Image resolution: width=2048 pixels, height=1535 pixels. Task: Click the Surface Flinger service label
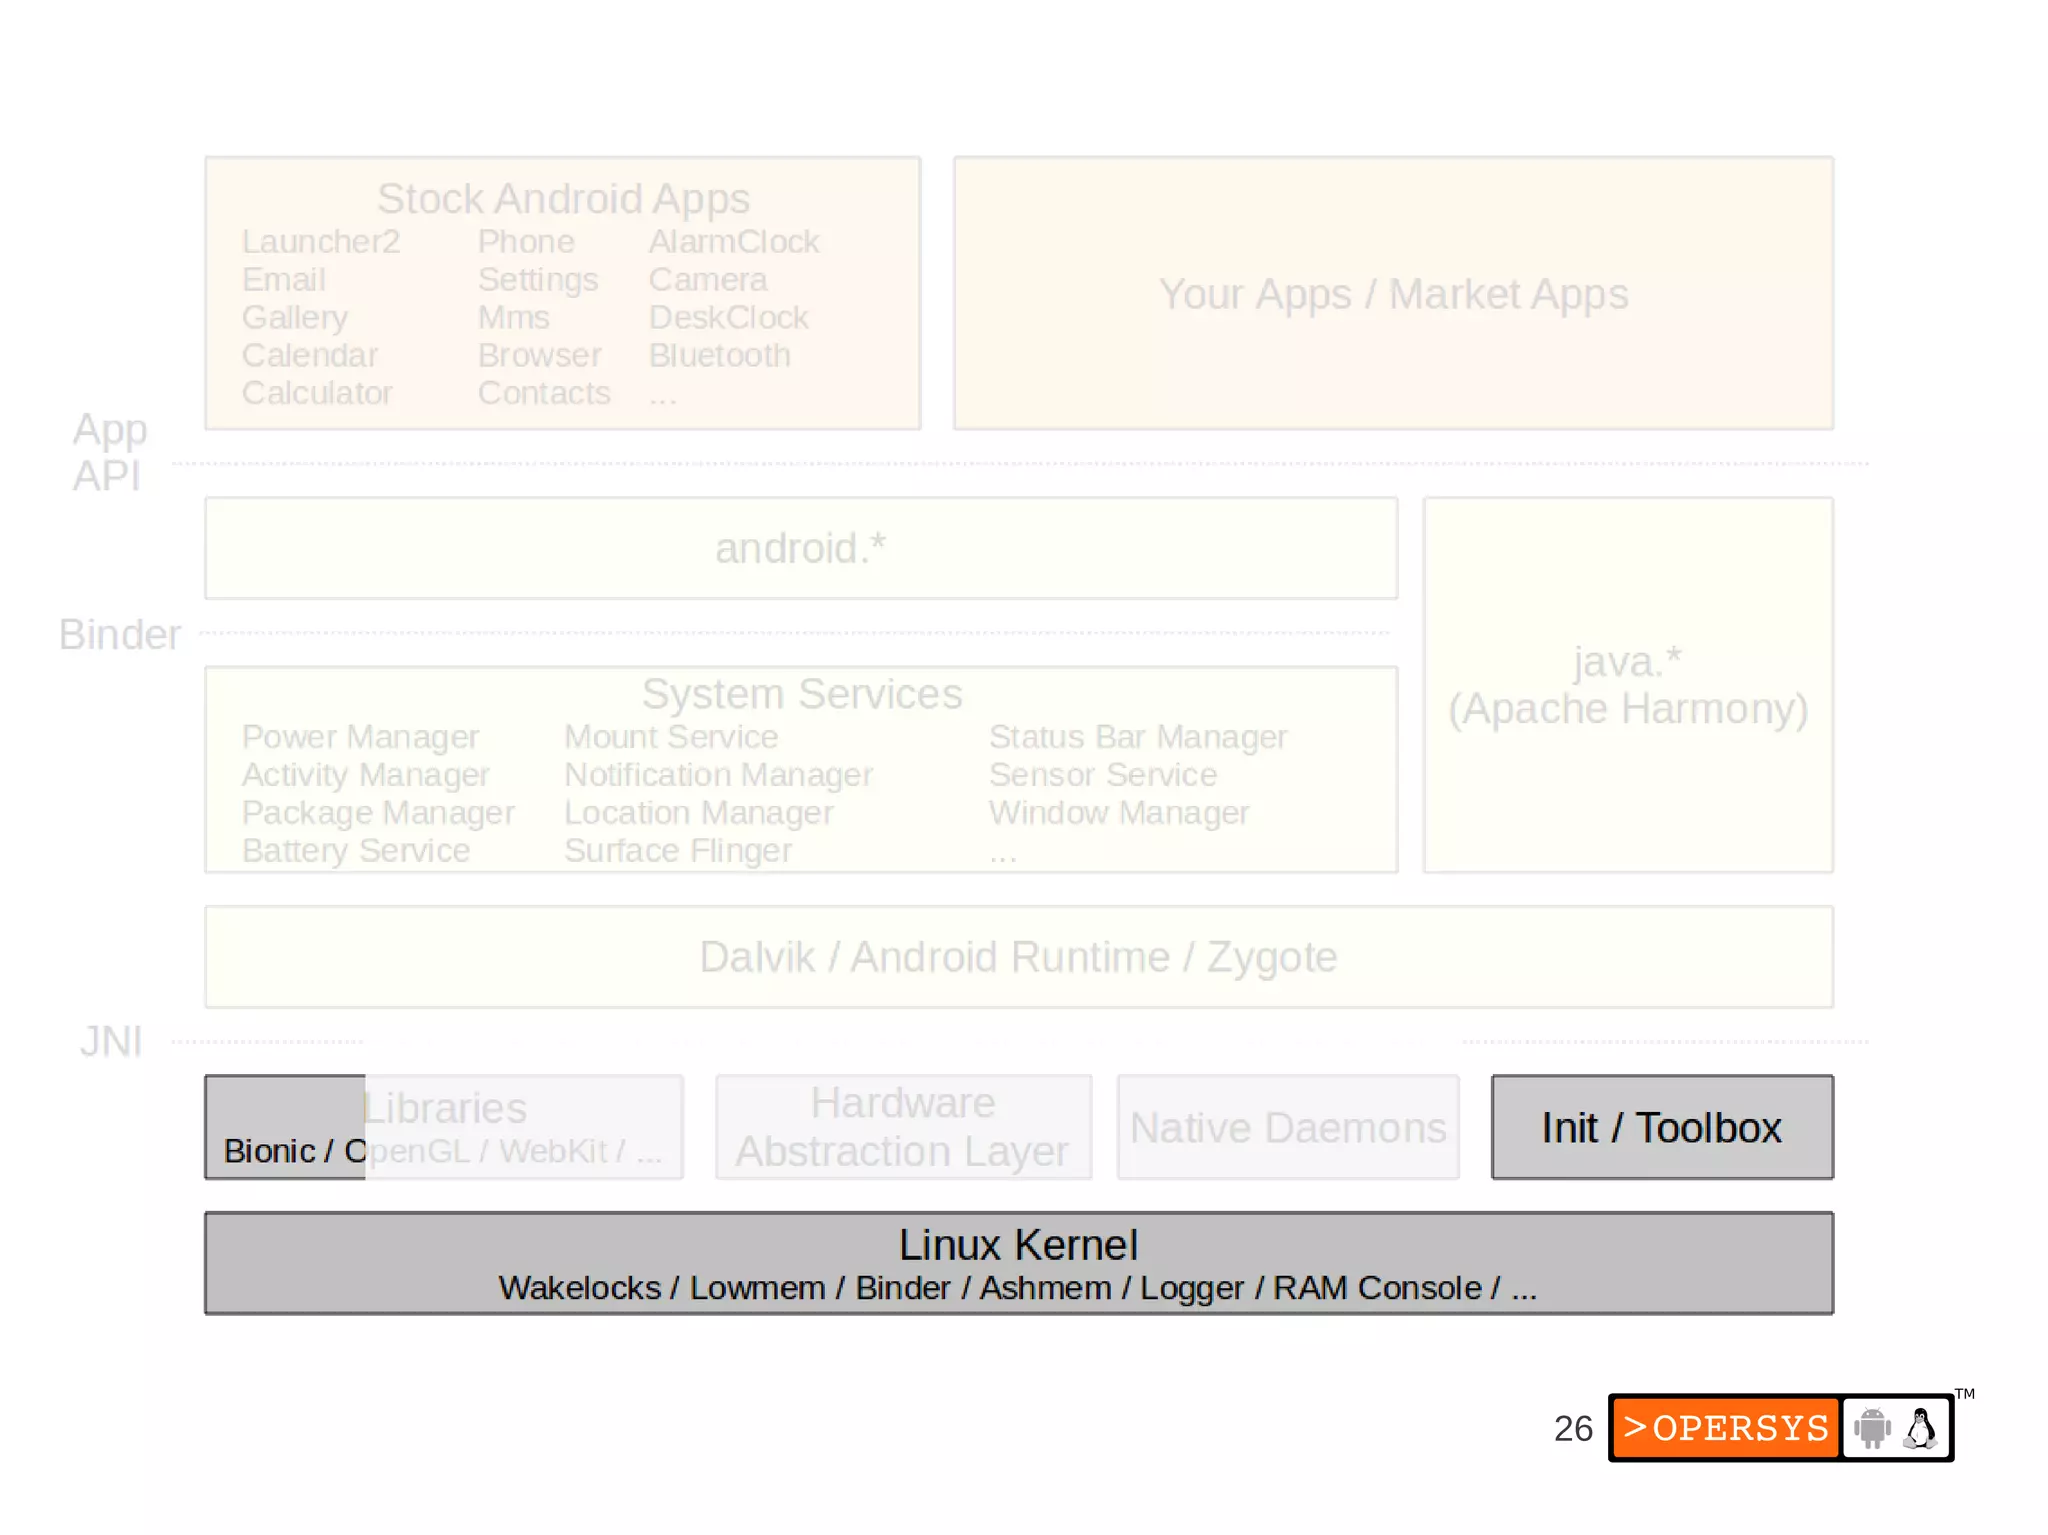677,850
